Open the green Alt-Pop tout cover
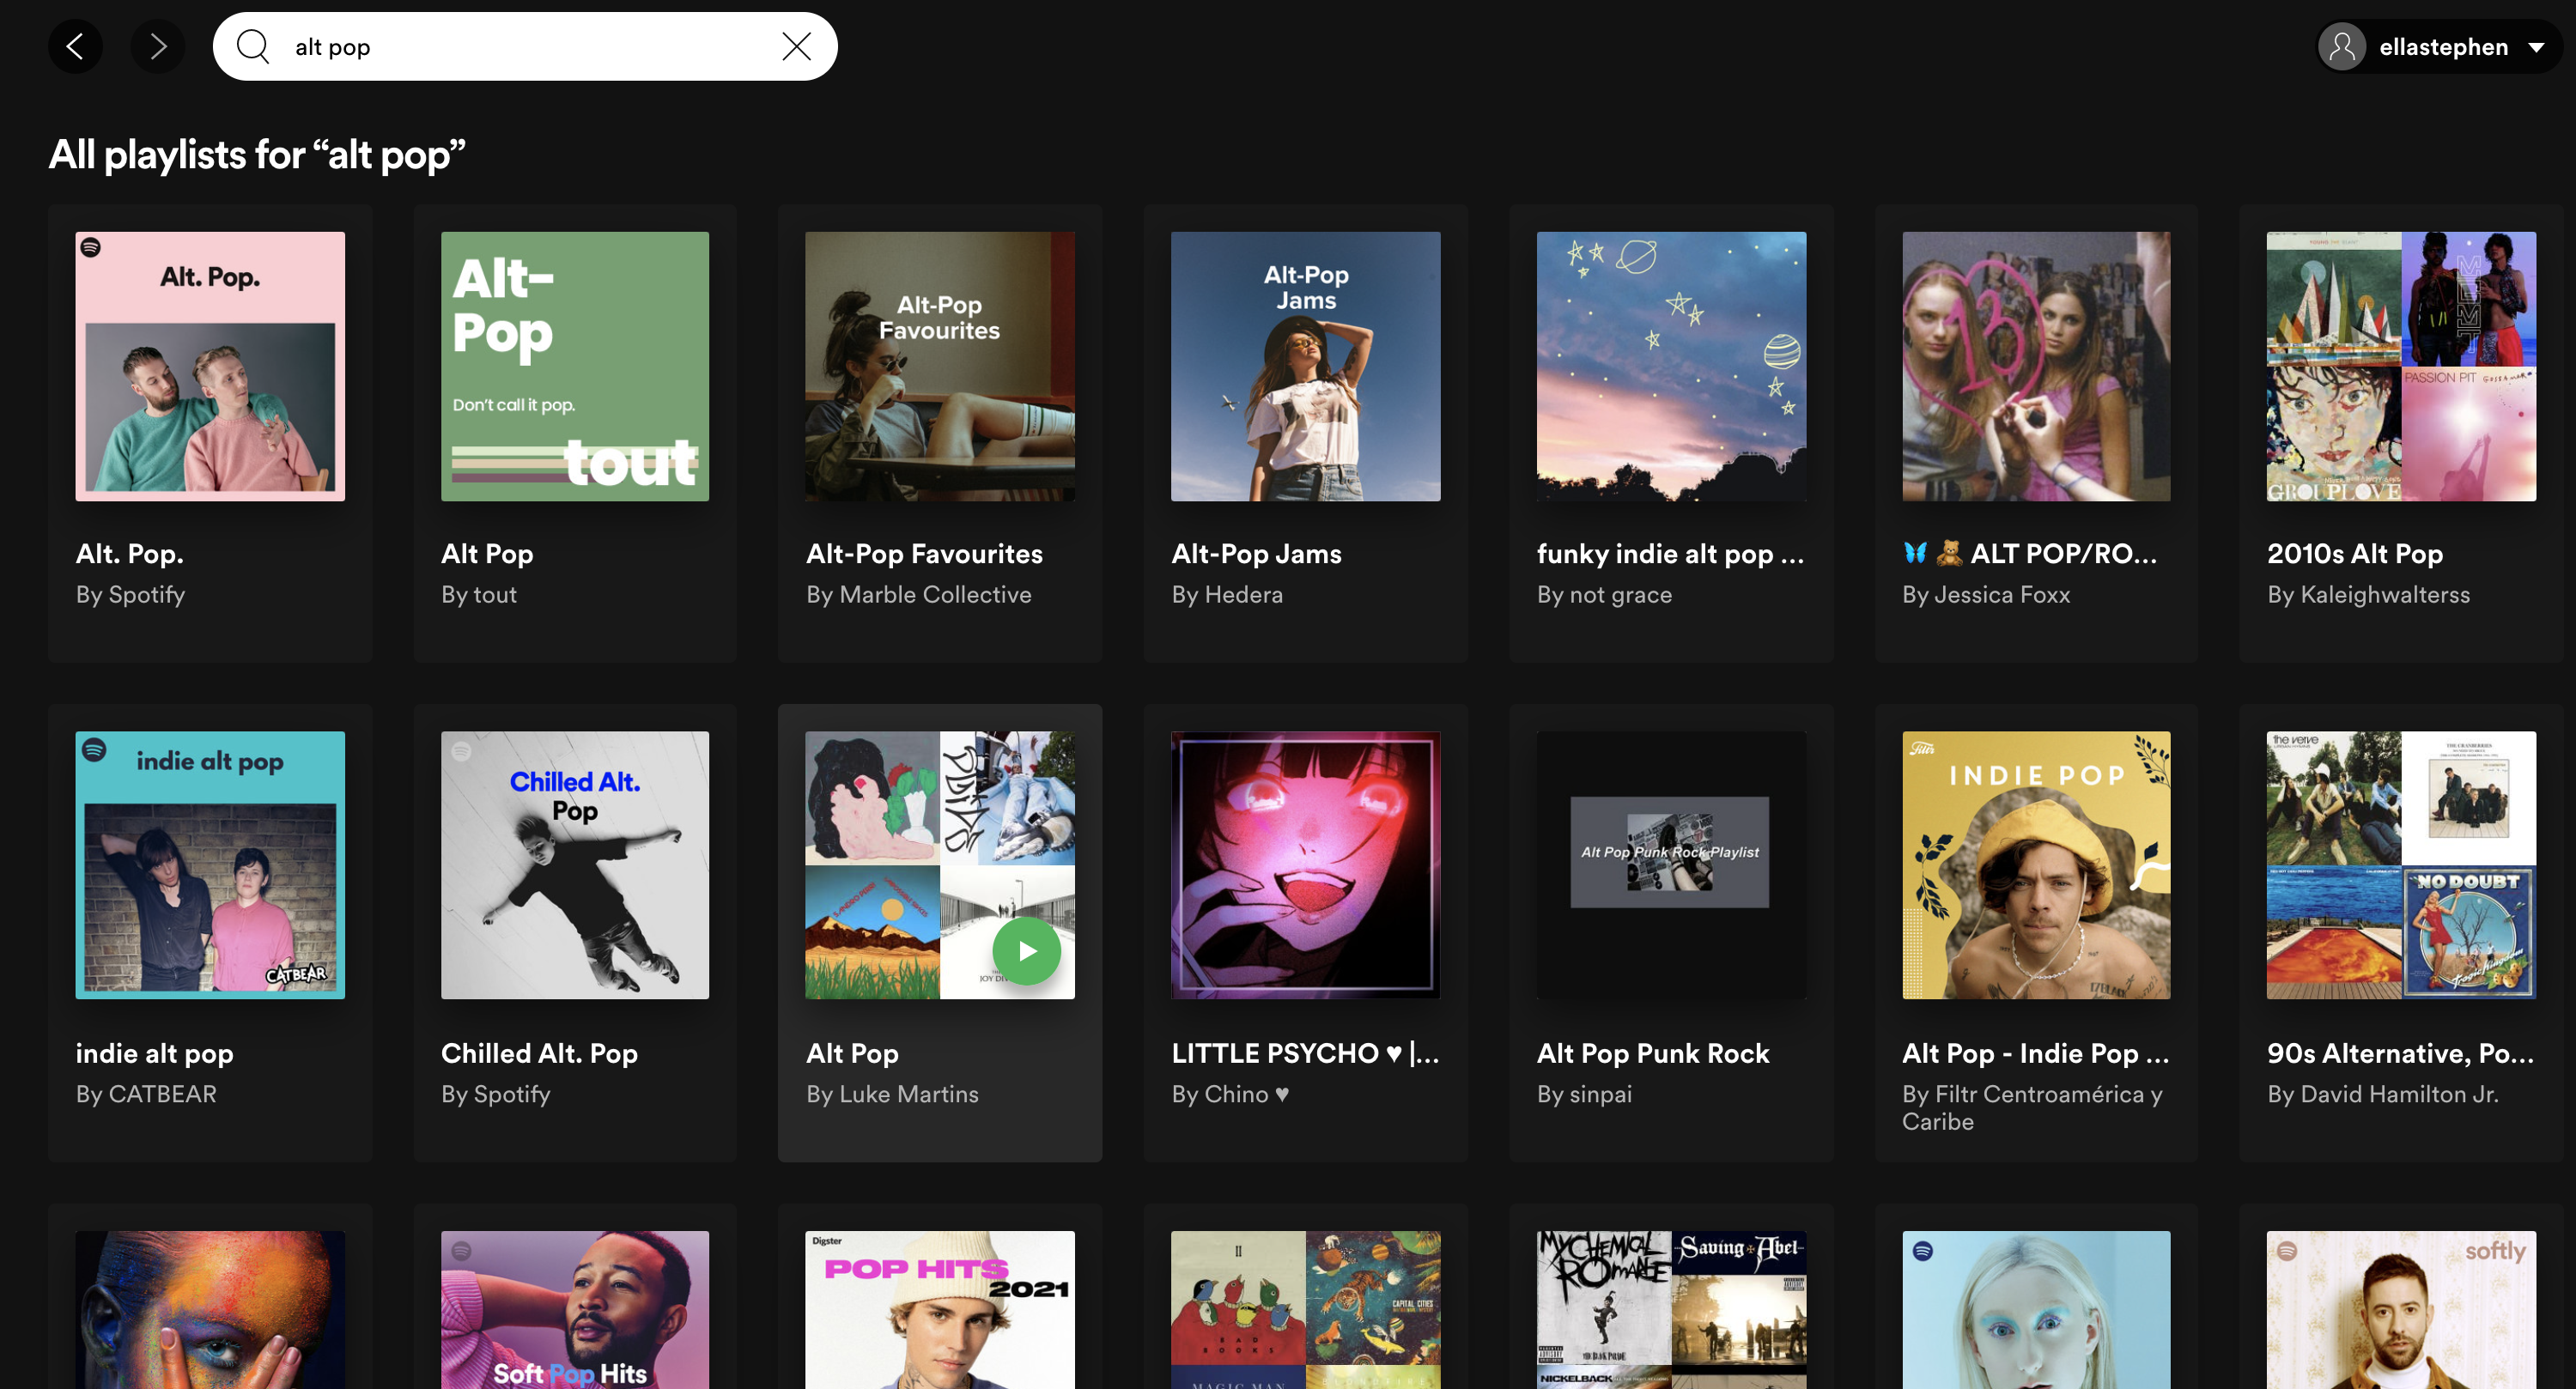Viewport: 2576px width, 1389px height. [575, 366]
